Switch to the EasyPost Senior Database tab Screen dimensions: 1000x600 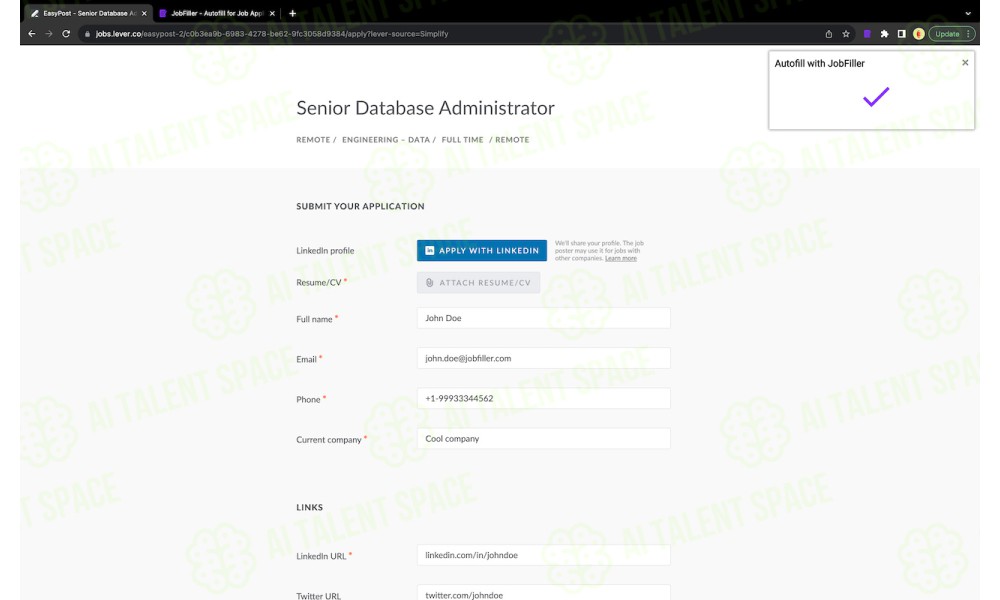click(x=87, y=13)
